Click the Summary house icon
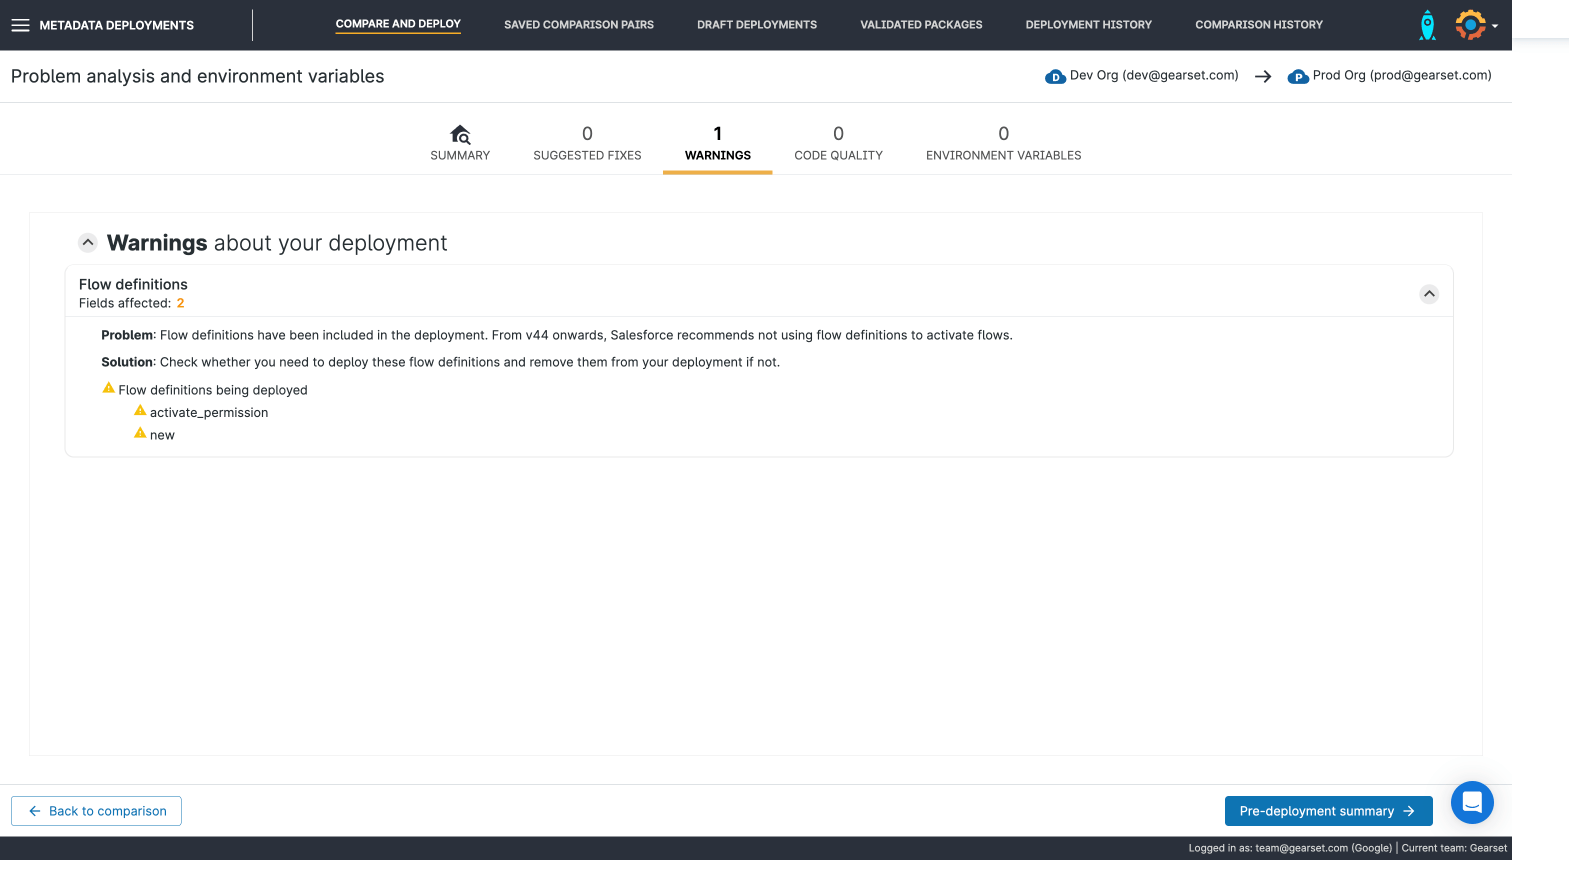The width and height of the screenshot is (1569, 896). (x=460, y=134)
